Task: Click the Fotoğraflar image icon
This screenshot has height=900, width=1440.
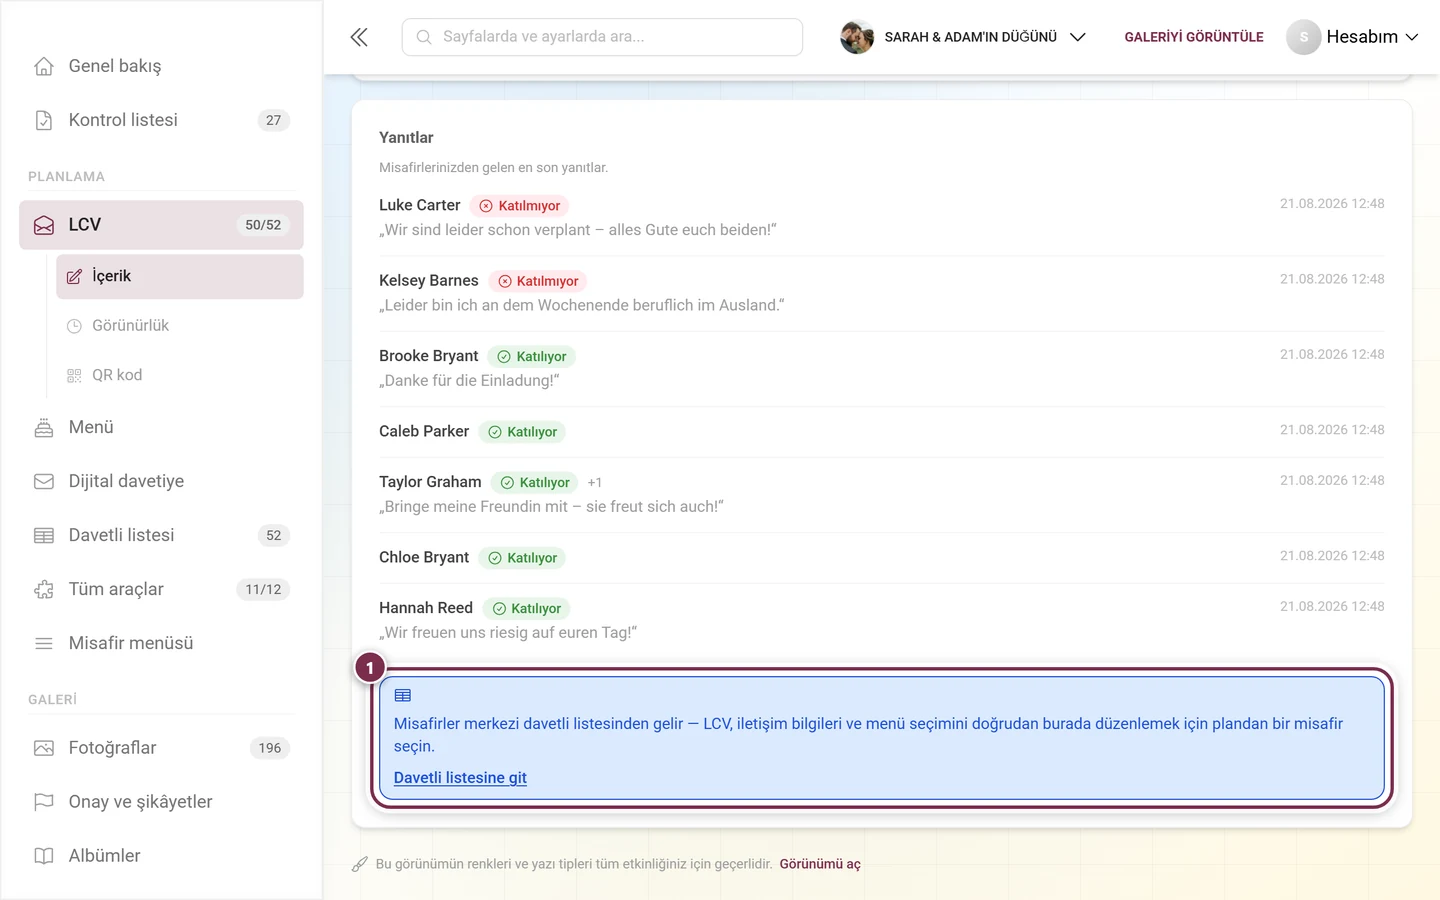Action: (44, 748)
